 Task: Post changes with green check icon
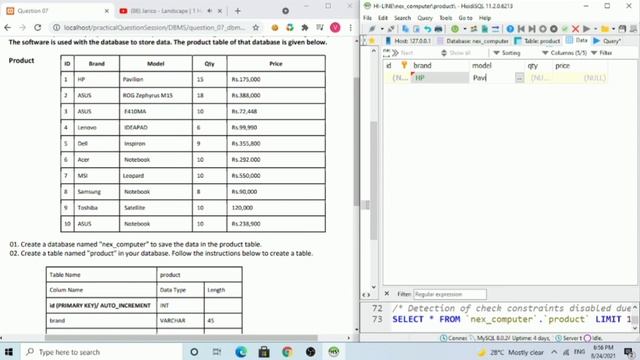click(x=564, y=29)
